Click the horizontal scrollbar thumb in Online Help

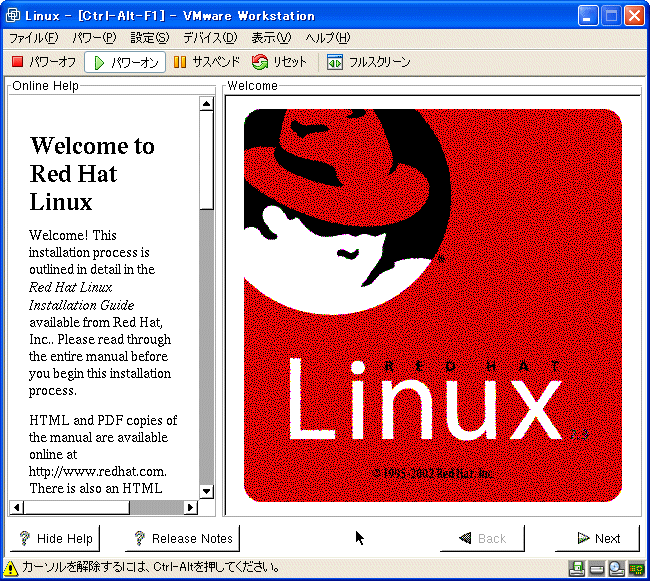(77, 507)
